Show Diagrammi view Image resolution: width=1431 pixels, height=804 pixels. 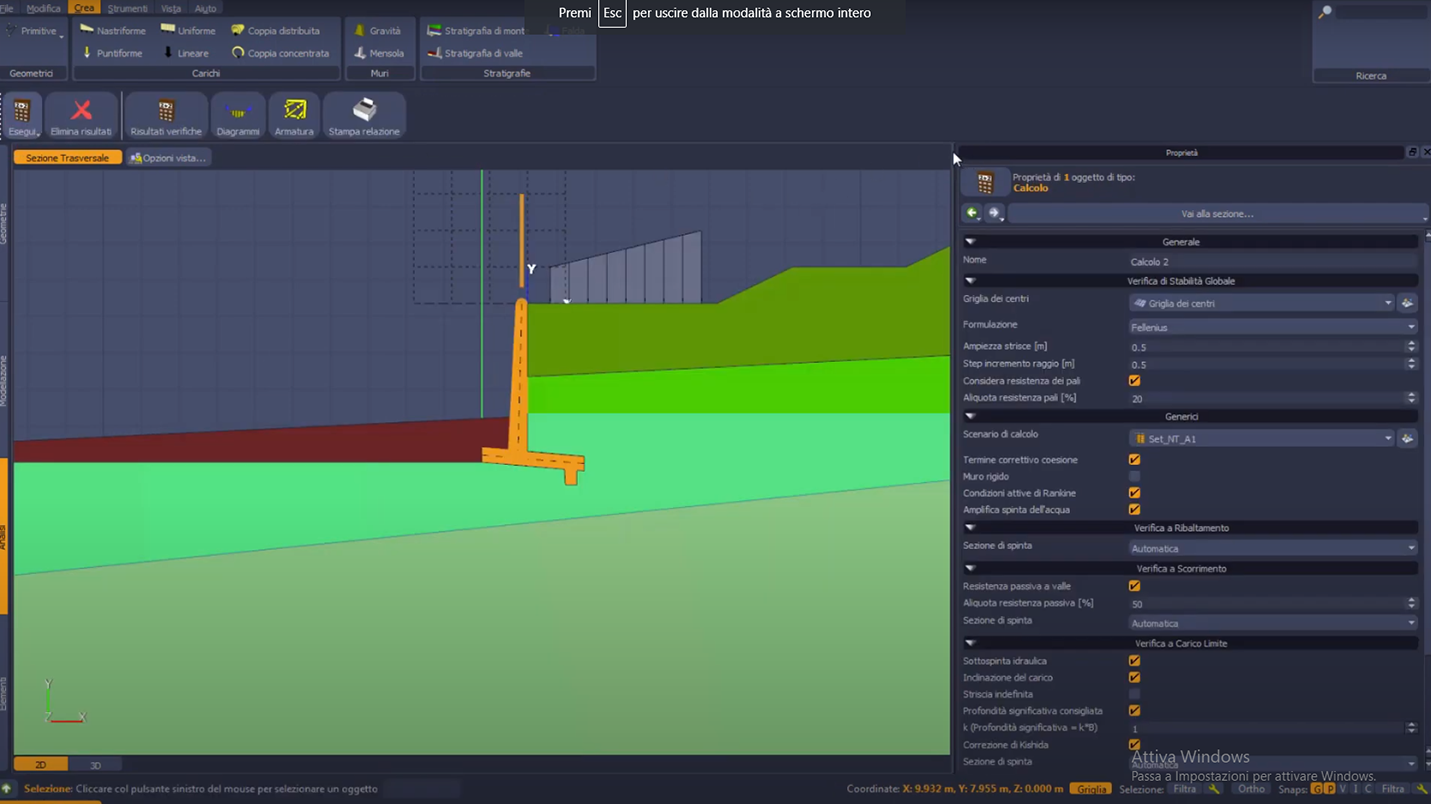(238, 116)
